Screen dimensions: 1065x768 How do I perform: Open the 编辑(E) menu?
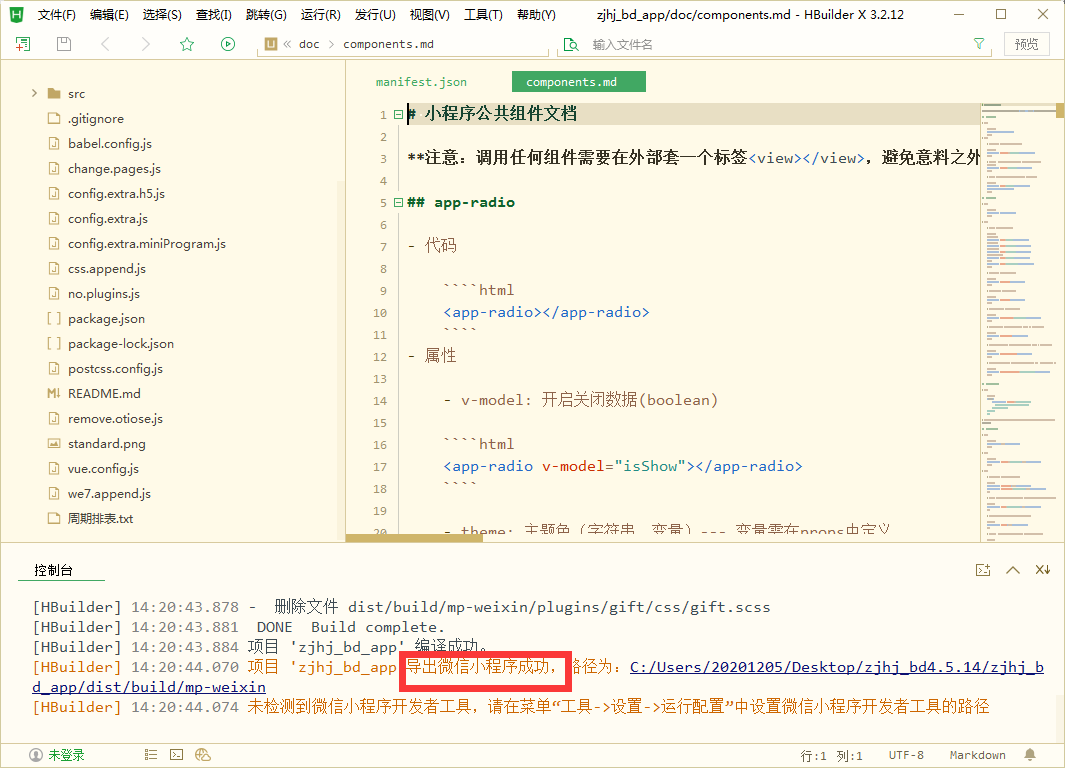[109, 14]
